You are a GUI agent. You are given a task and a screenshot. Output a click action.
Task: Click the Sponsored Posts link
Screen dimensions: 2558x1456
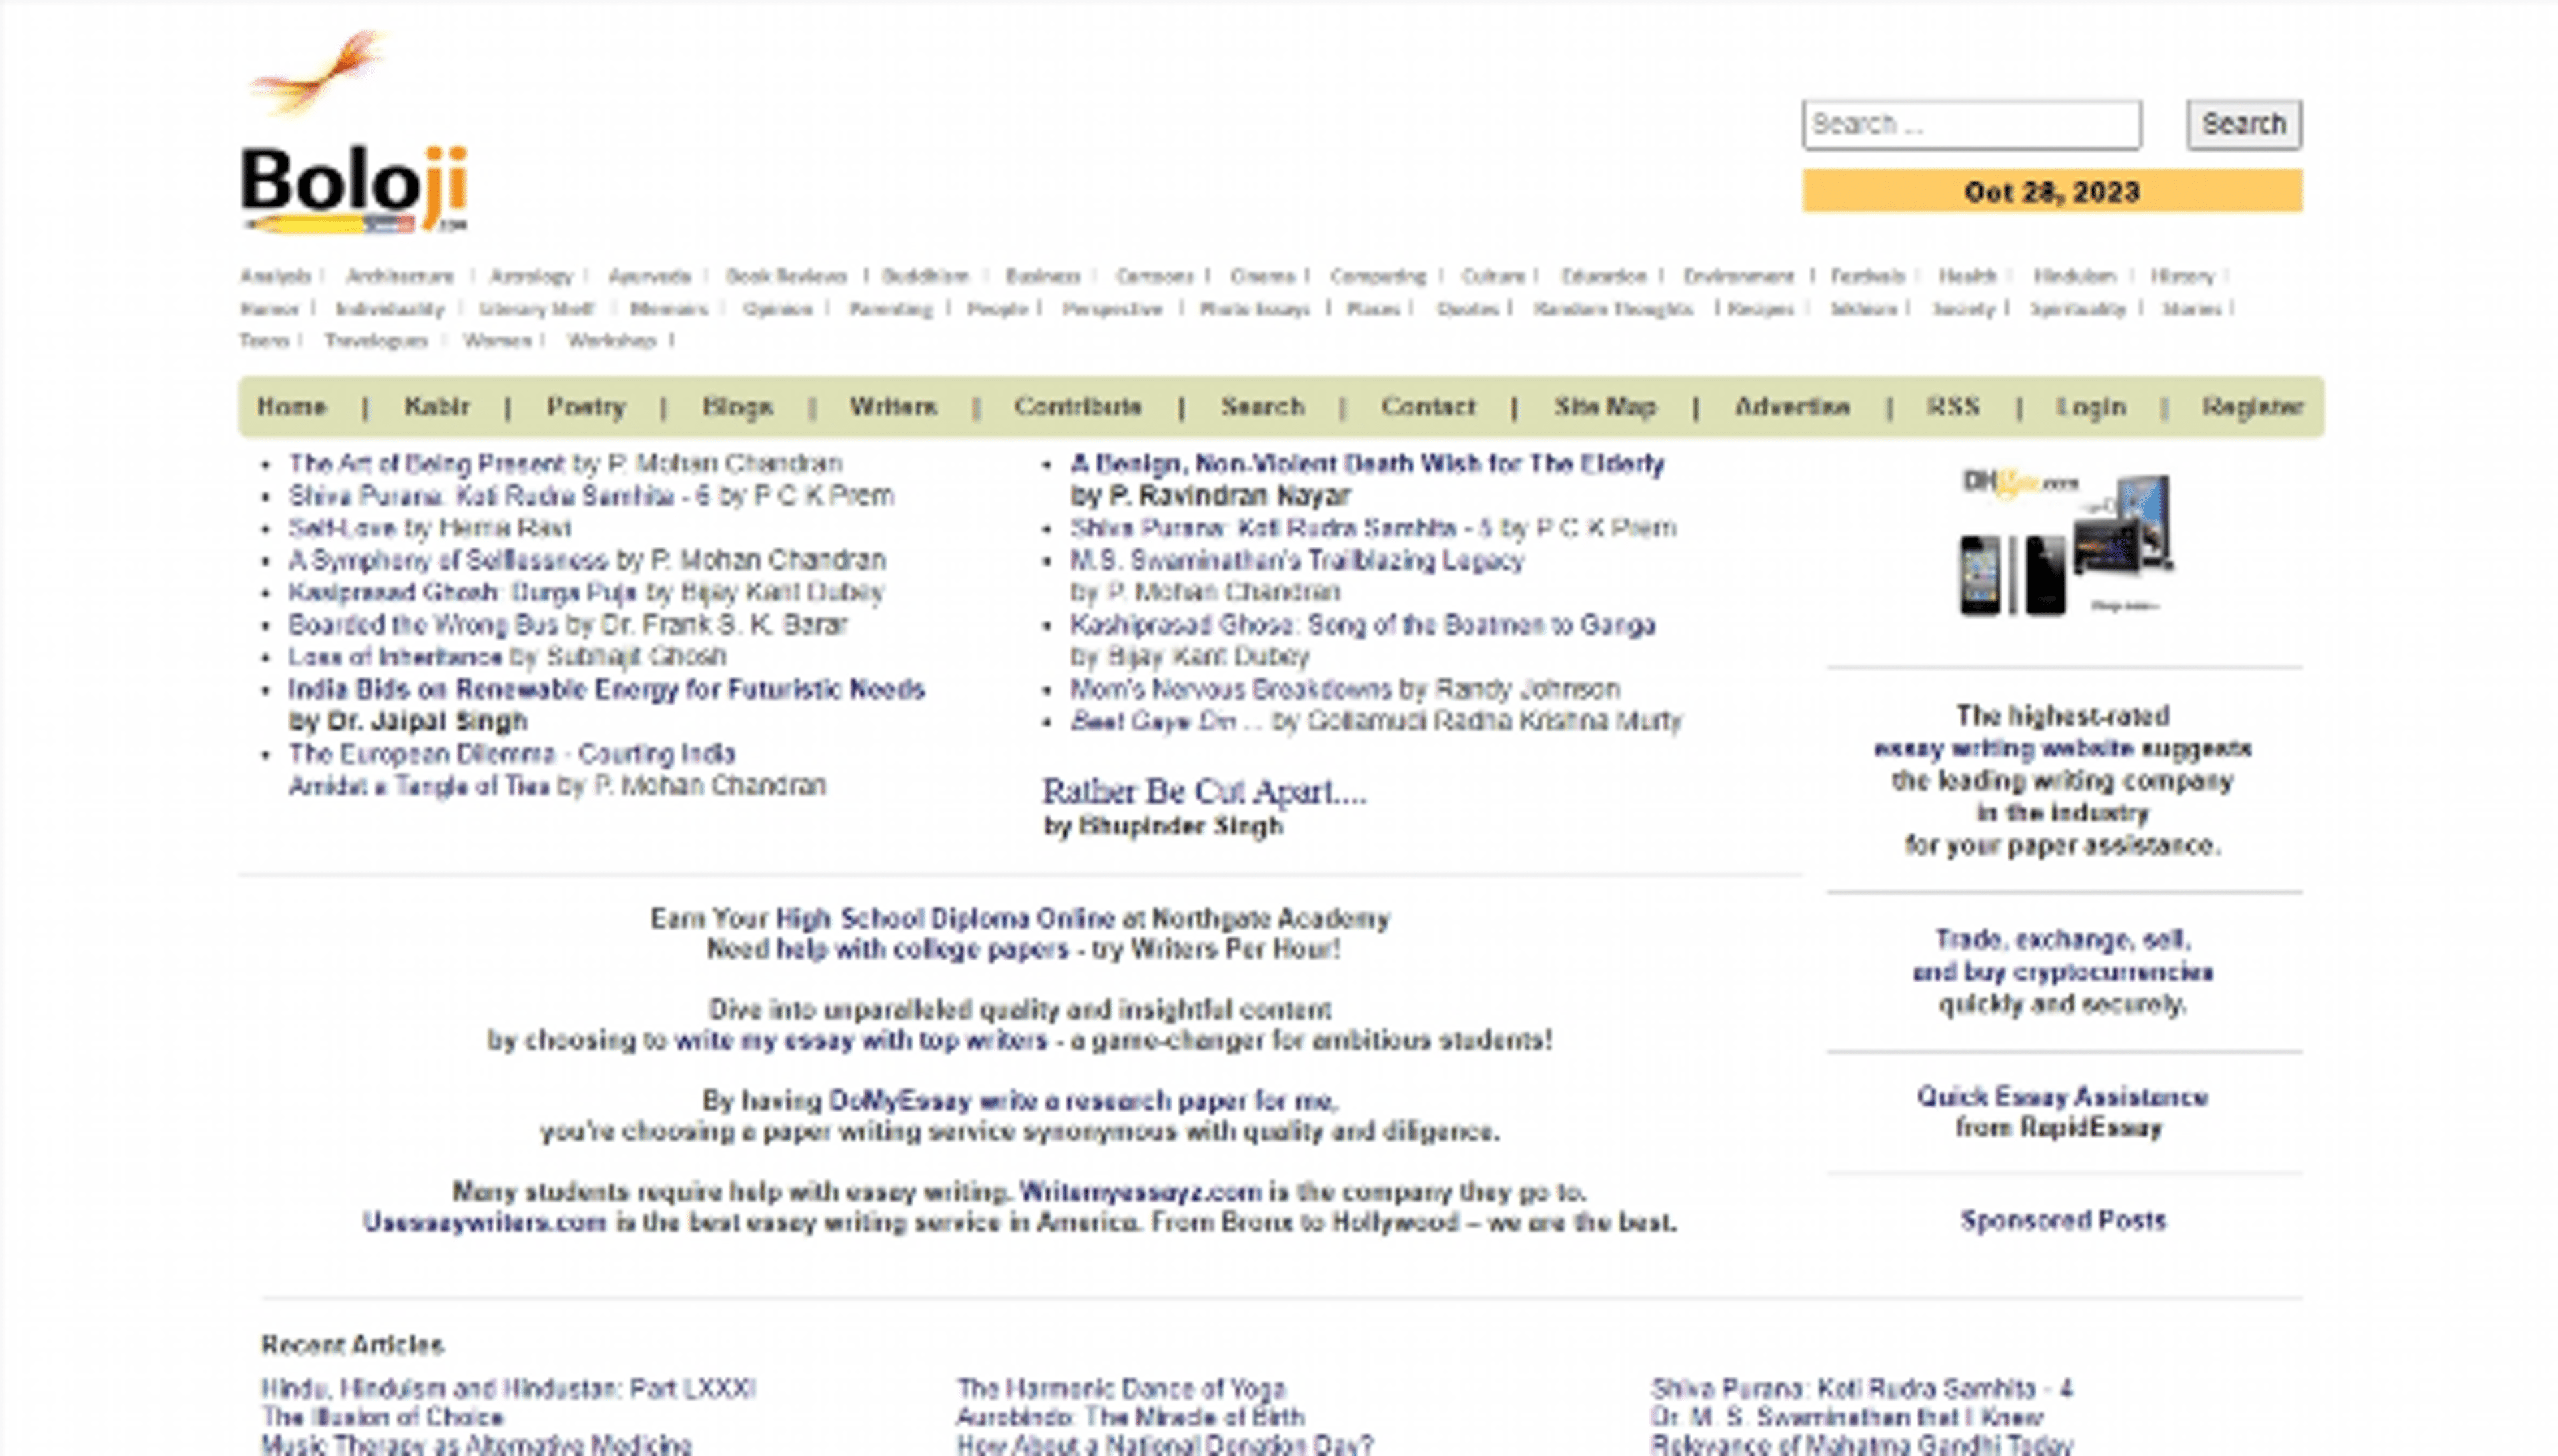pyautogui.click(x=2062, y=1220)
